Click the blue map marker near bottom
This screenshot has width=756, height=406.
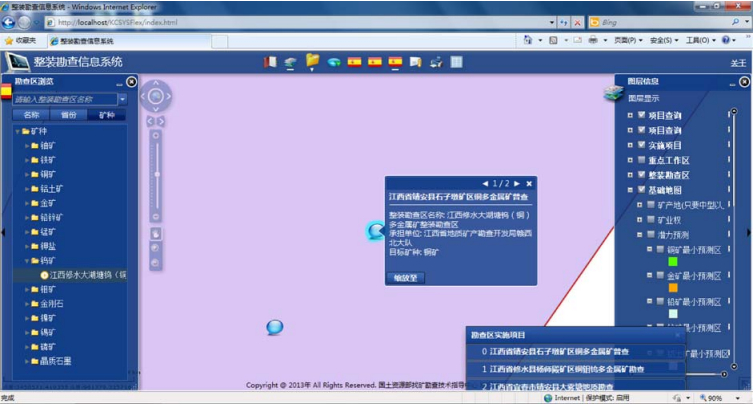point(275,327)
